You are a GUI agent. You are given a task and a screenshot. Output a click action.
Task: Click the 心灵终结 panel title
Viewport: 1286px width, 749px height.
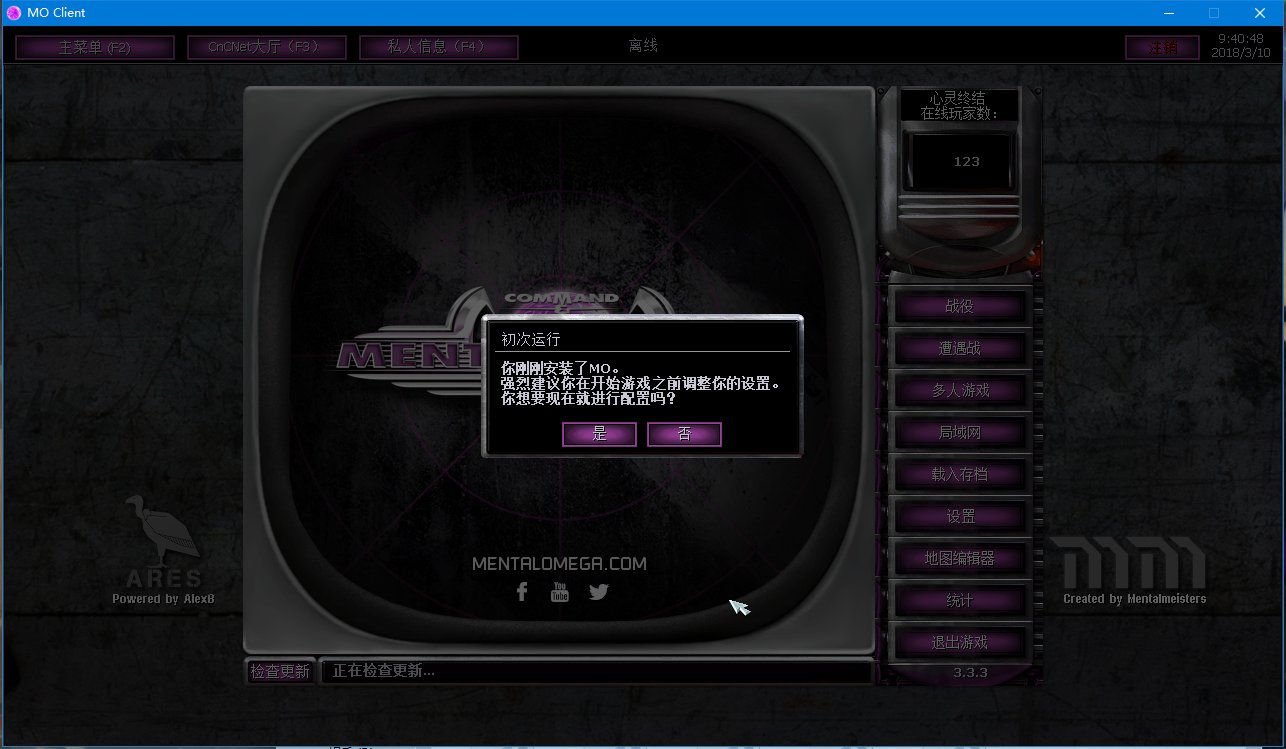[x=957, y=98]
